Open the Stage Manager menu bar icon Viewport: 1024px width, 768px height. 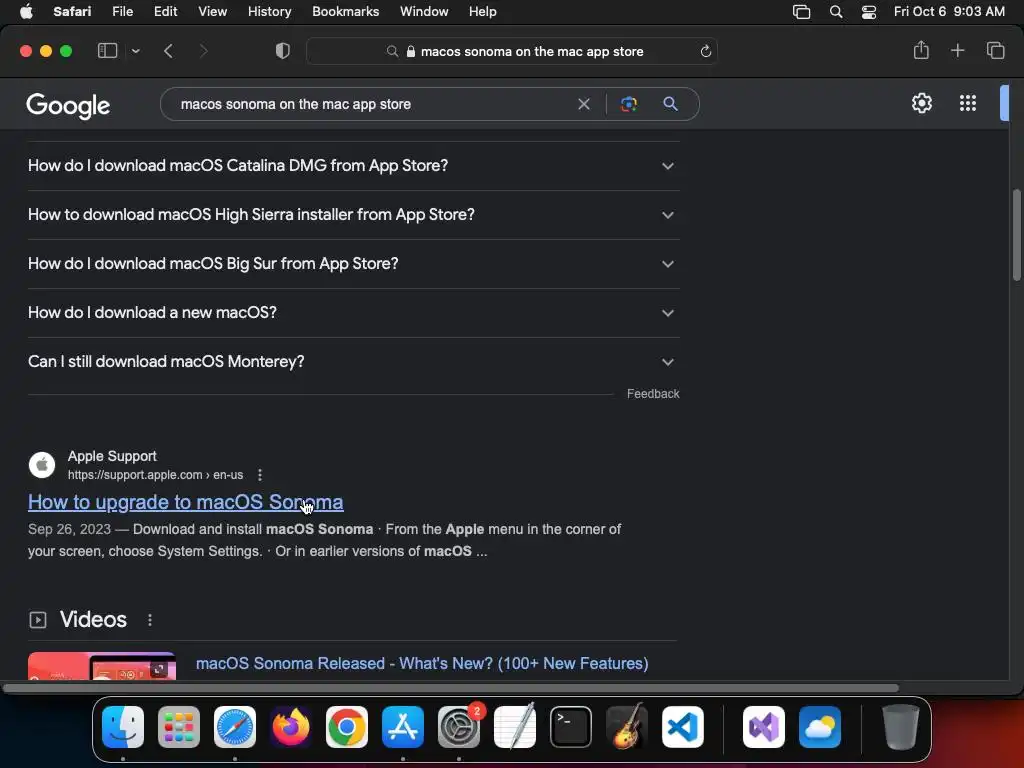pos(801,12)
